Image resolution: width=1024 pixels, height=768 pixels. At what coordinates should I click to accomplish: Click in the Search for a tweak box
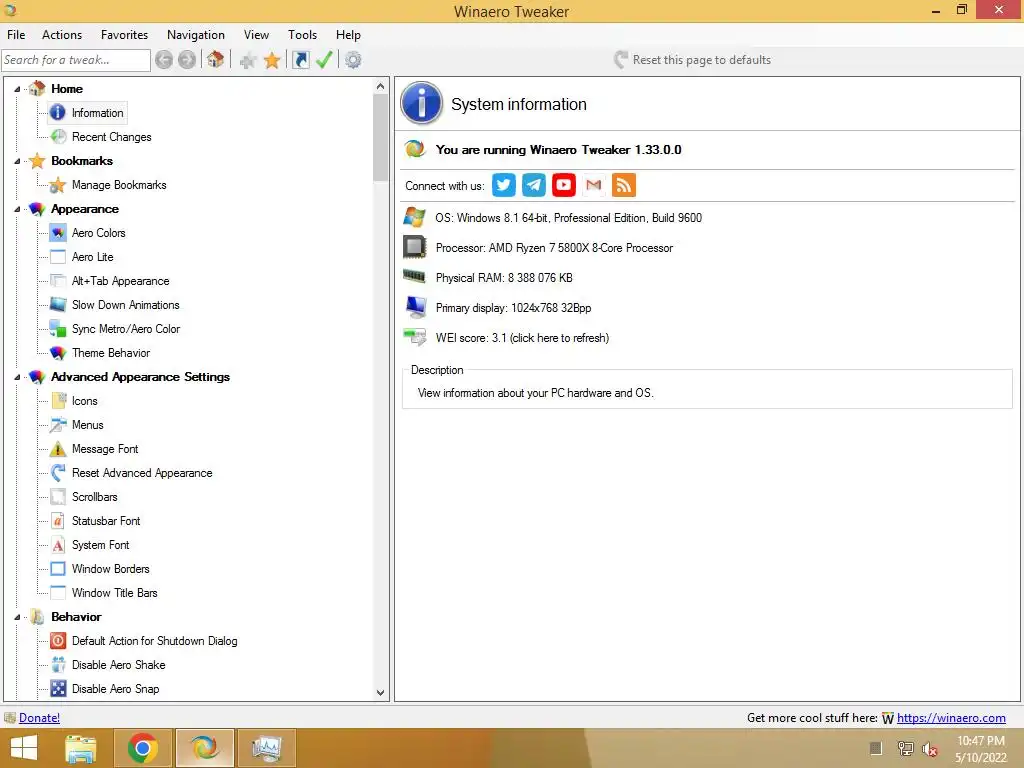click(x=76, y=60)
